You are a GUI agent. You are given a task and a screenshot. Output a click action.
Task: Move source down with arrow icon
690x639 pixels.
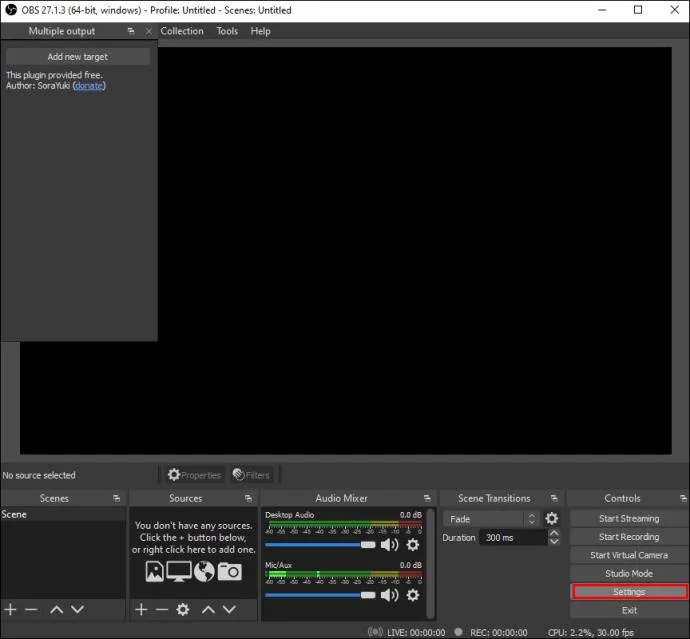(x=229, y=610)
